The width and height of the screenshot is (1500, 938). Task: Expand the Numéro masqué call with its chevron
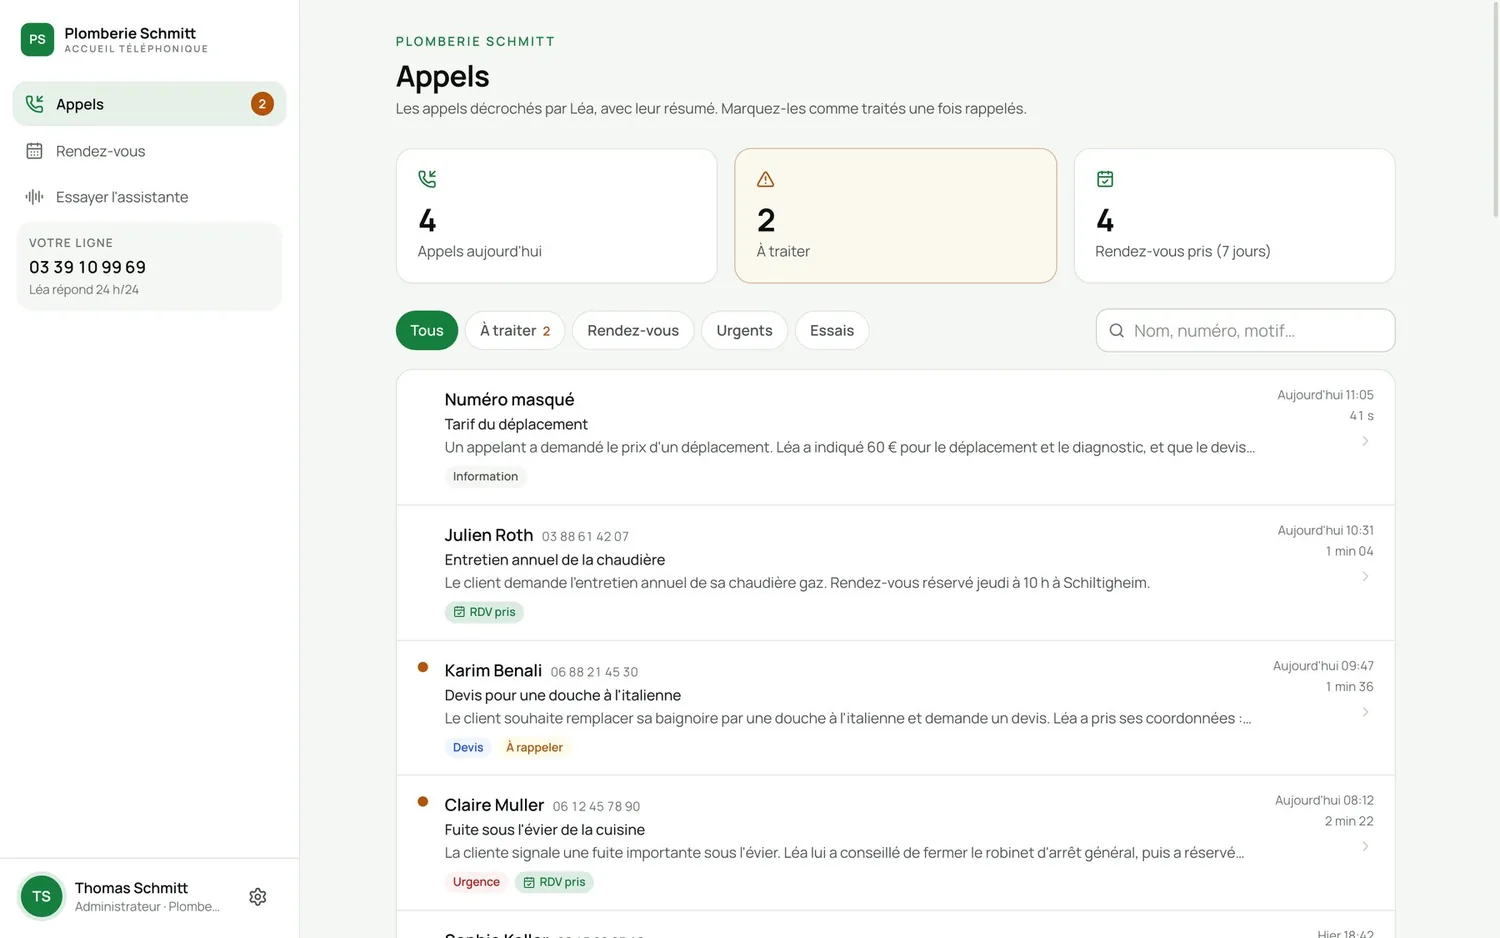coord(1365,441)
